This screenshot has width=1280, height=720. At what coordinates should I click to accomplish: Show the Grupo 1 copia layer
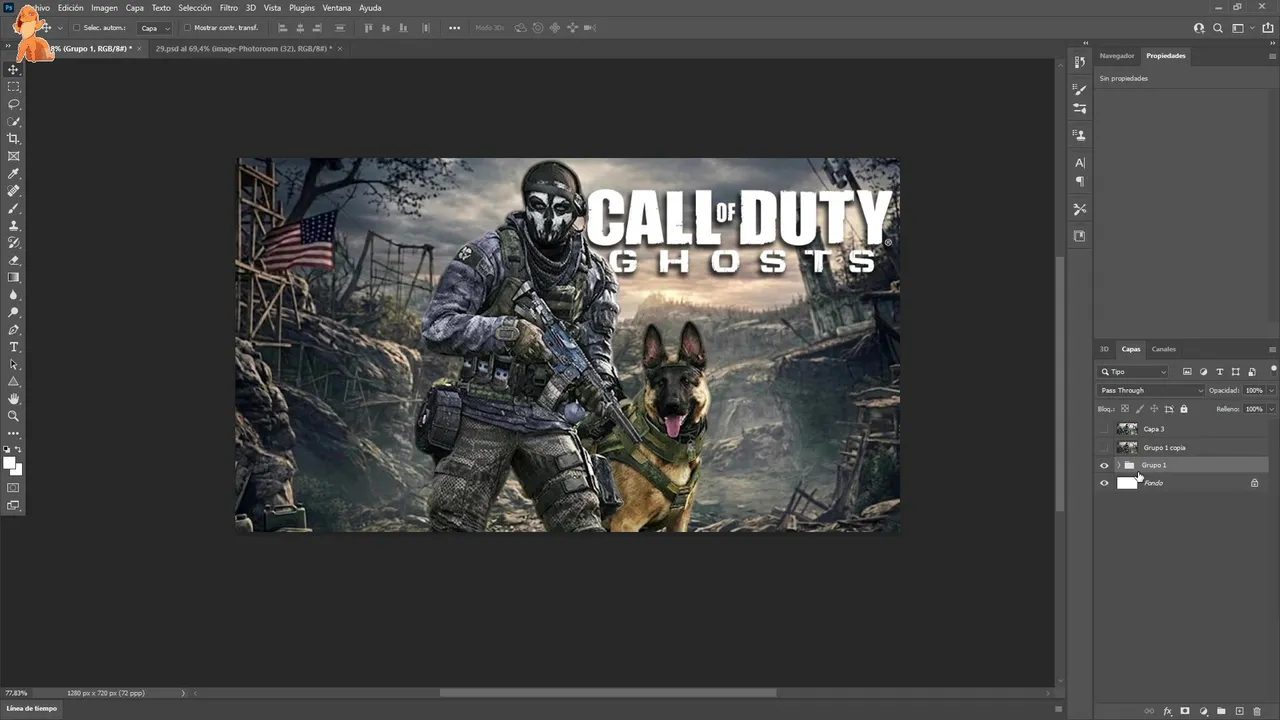pos(1104,447)
